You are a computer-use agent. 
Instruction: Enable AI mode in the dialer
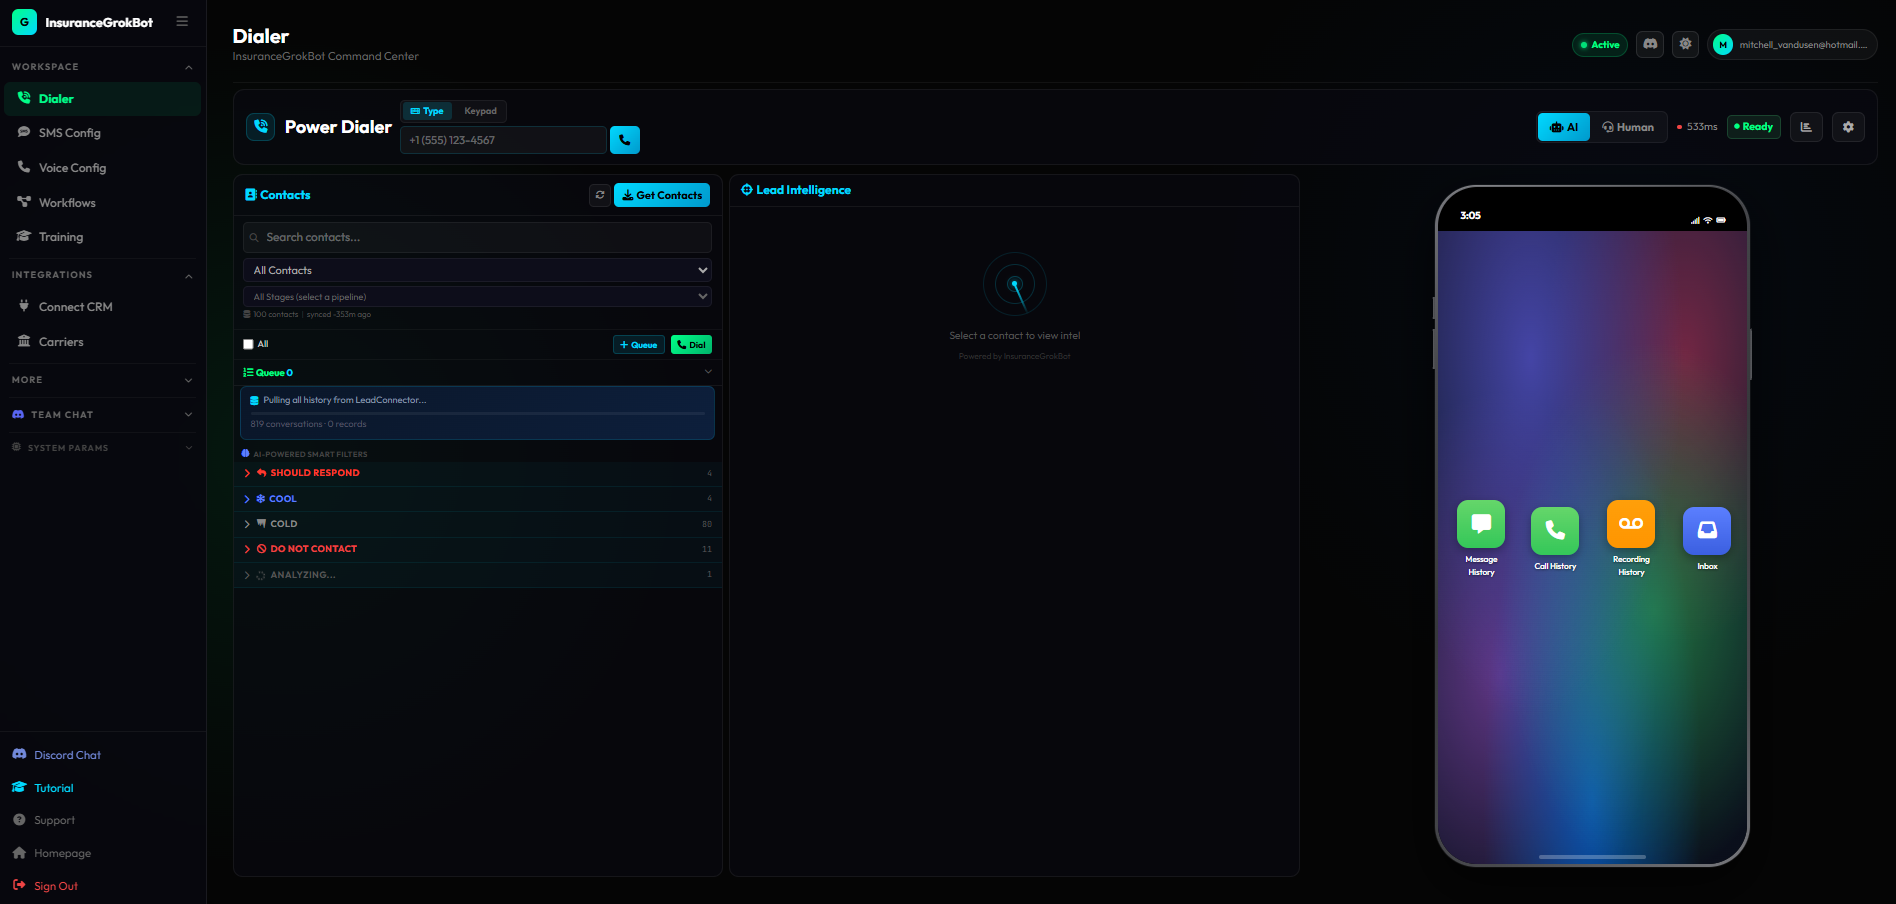pyautogui.click(x=1563, y=127)
